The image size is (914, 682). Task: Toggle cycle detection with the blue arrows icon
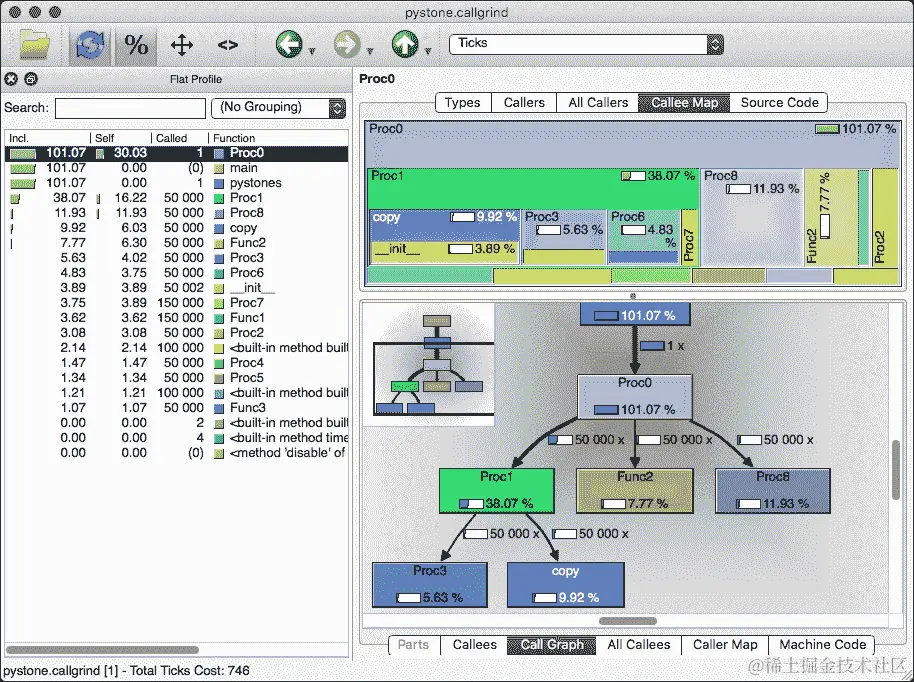coord(90,45)
